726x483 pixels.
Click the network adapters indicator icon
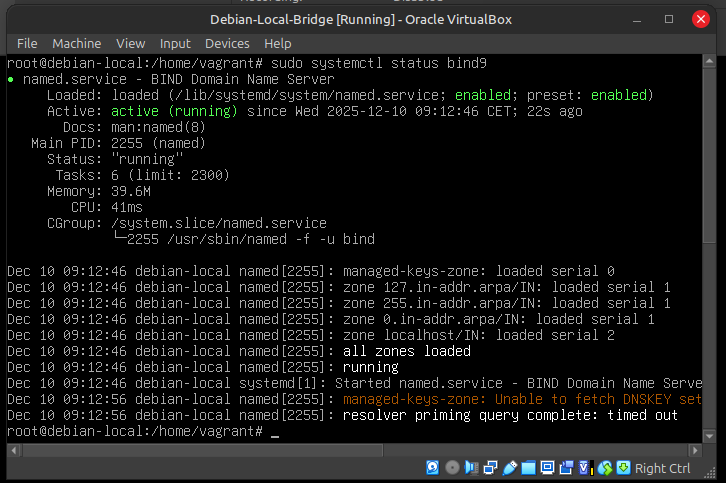click(x=490, y=468)
